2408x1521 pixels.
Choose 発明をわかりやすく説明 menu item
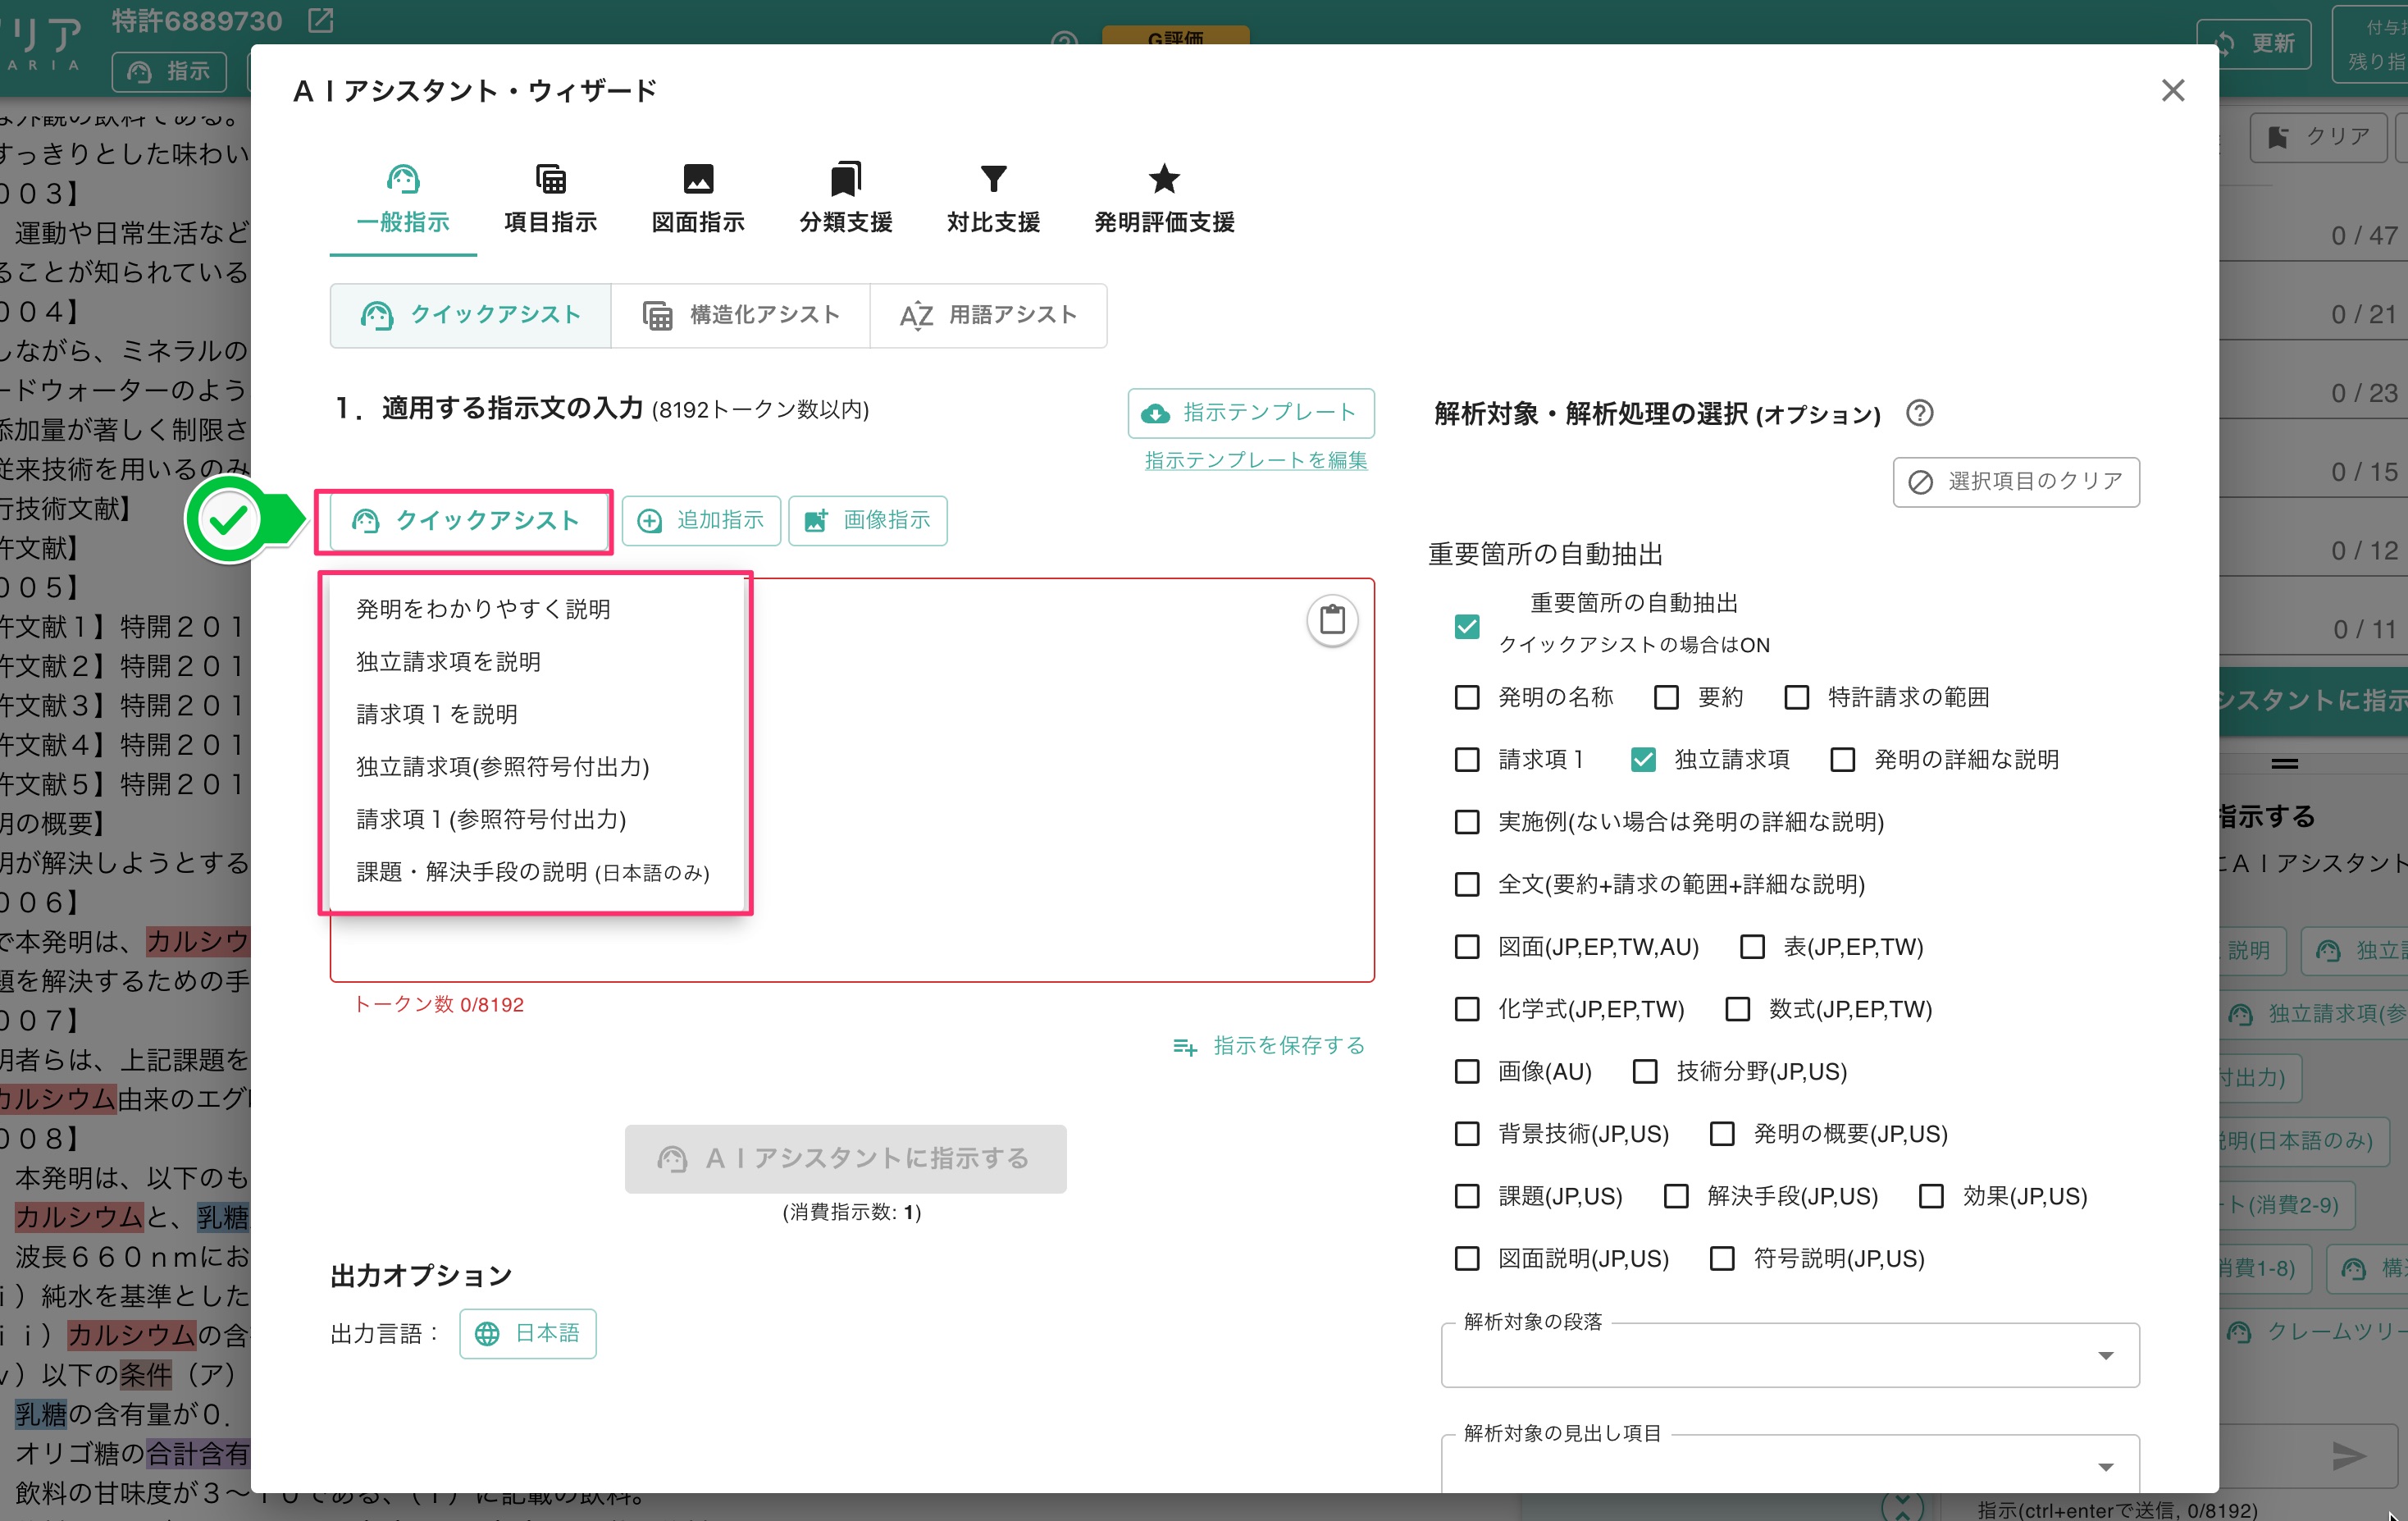click(537, 609)
